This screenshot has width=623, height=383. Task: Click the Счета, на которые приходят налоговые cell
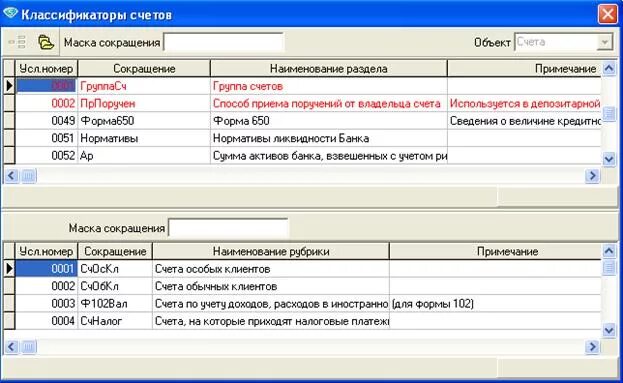(x=271, y=321)
